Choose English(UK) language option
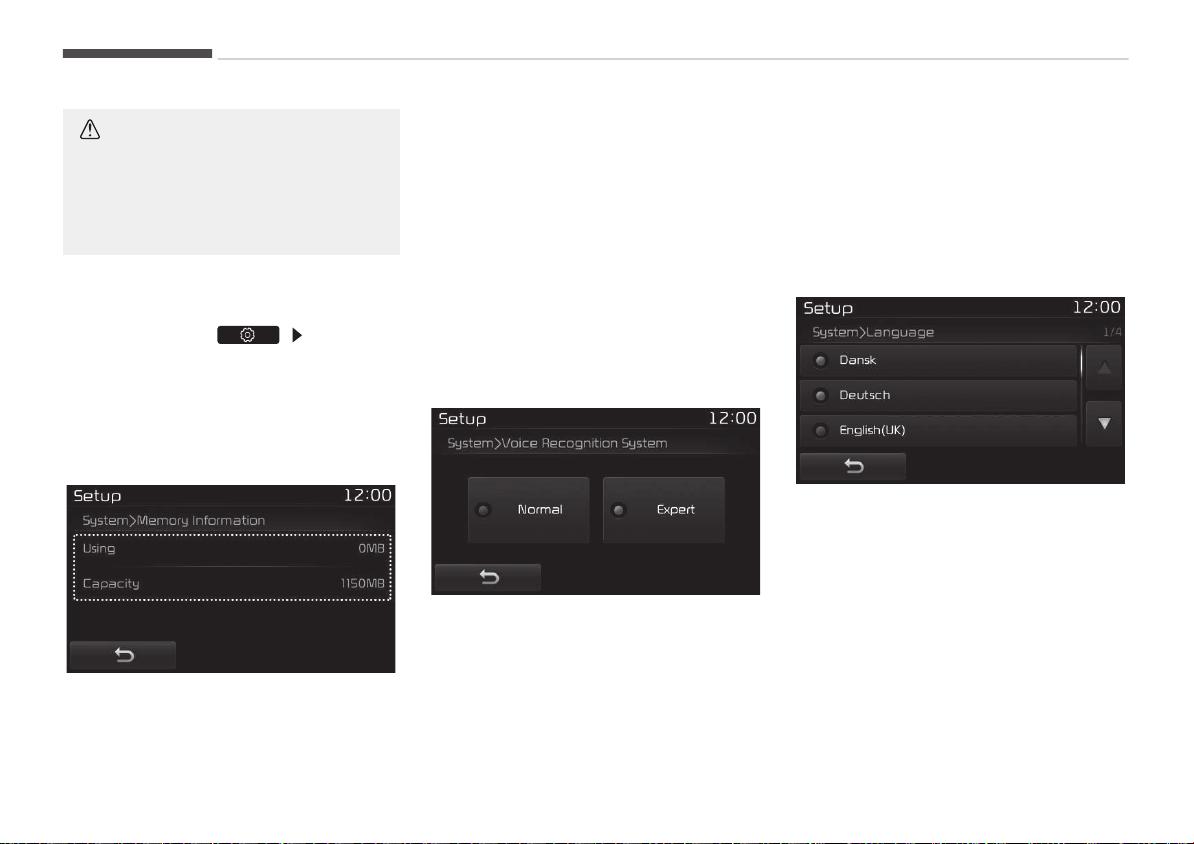This screenshot has height=844, width=1194. (938, 430)
